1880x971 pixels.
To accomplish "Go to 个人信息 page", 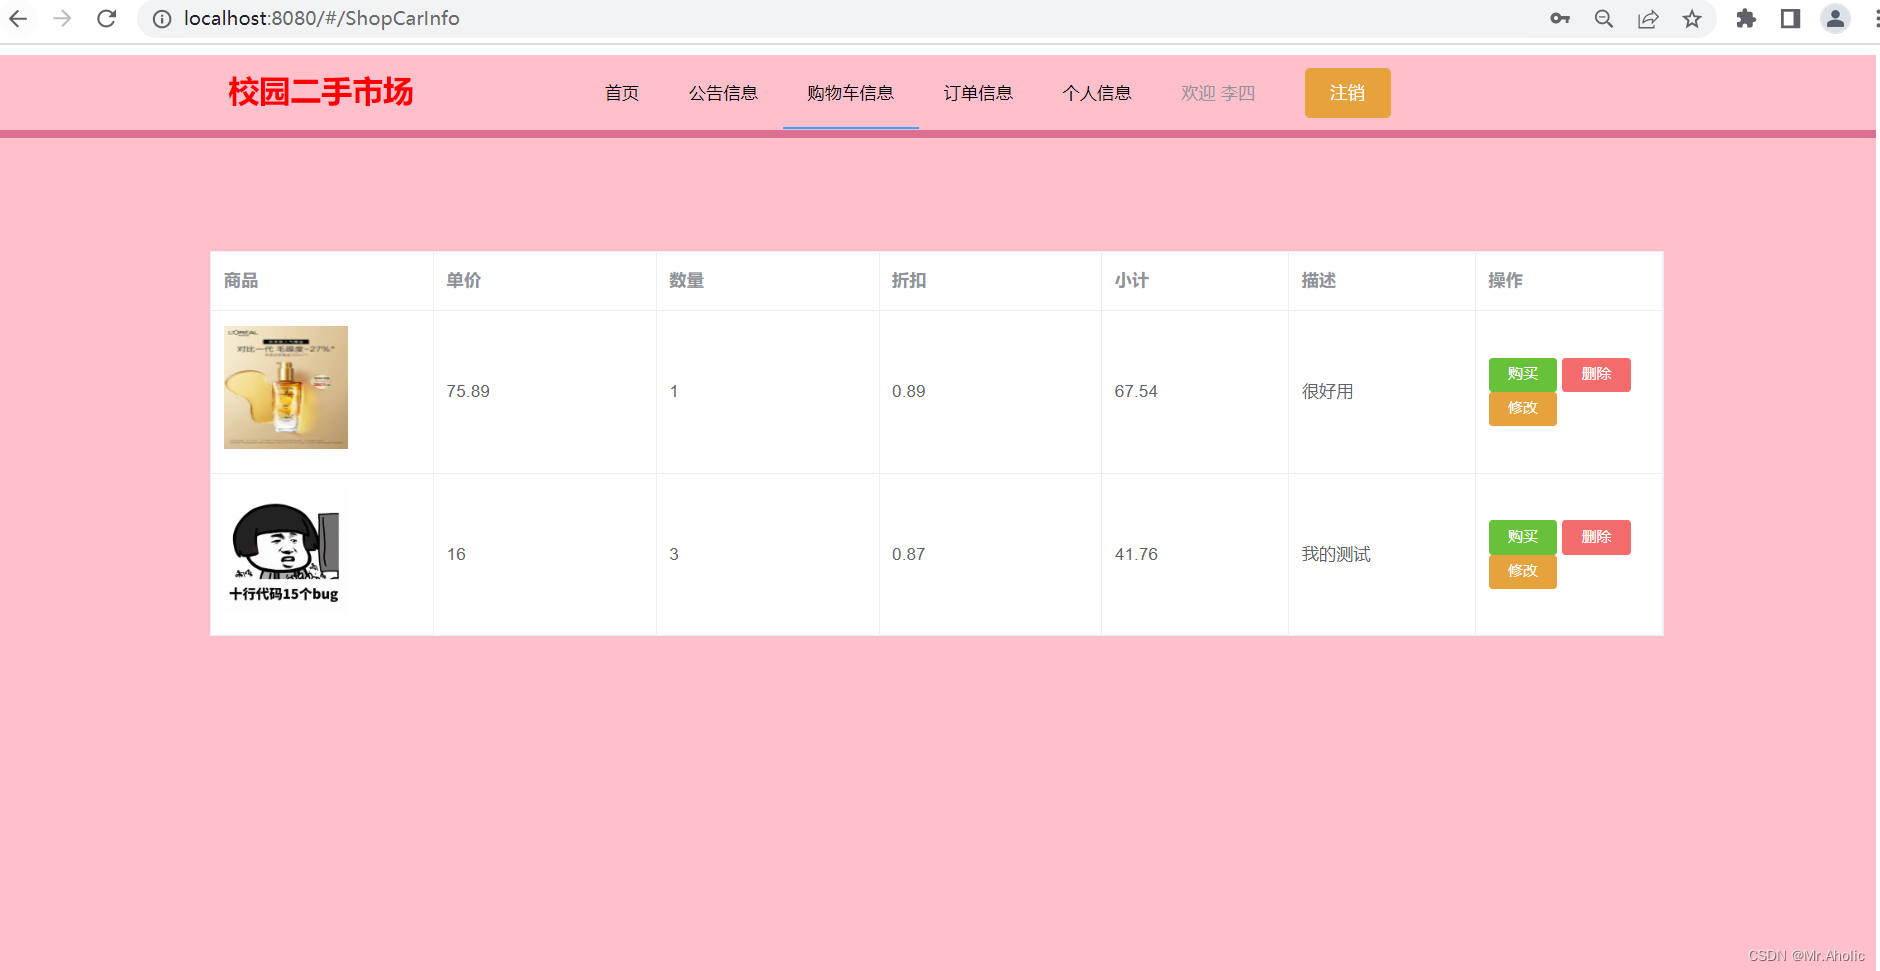I will 1096,93.
